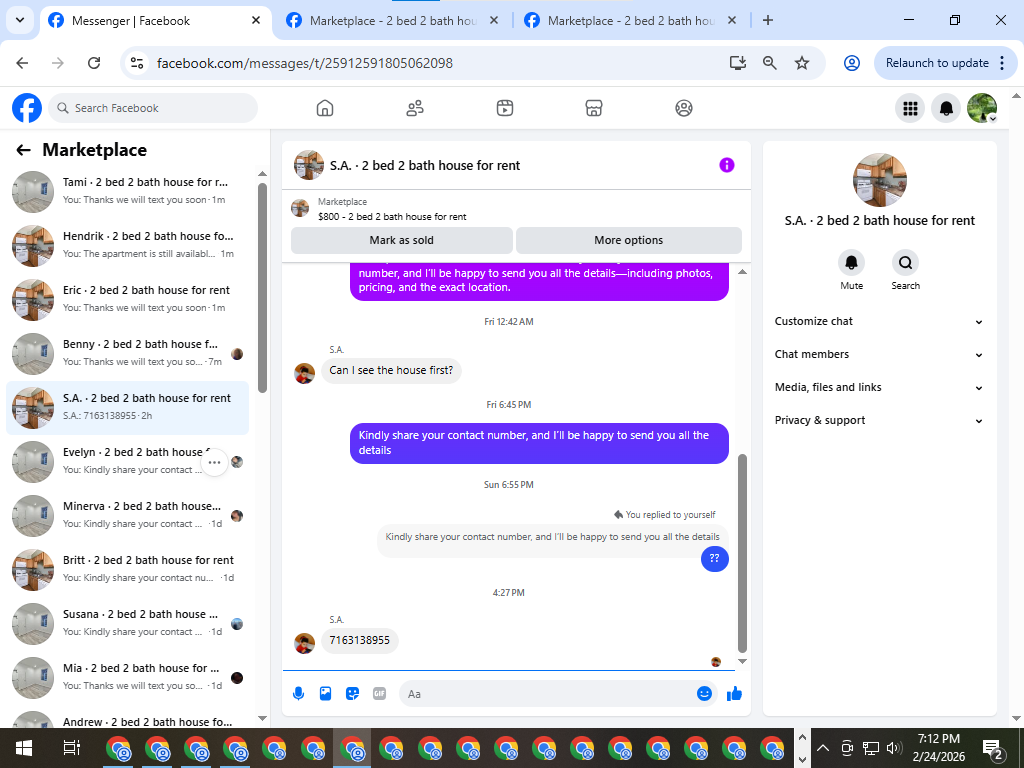View site information icon in address bar

coord(137,63)
